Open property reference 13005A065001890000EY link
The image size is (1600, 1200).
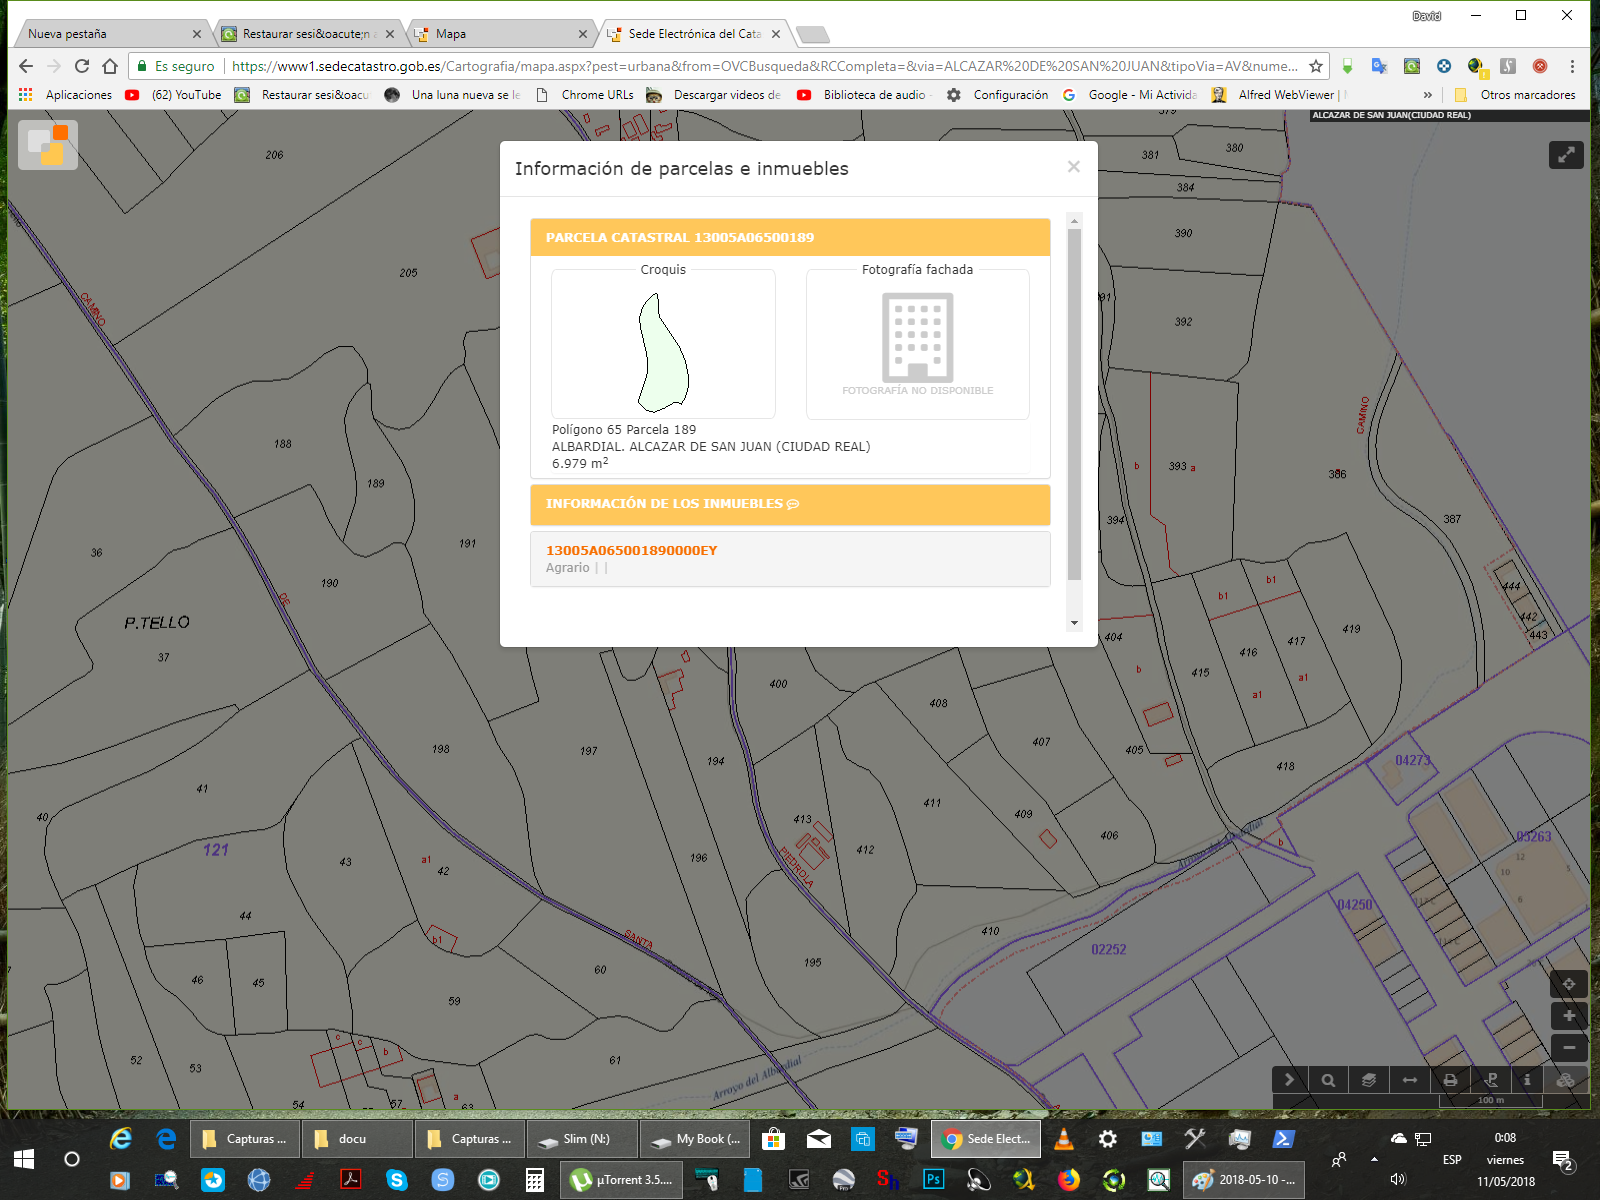coord(631,550)
